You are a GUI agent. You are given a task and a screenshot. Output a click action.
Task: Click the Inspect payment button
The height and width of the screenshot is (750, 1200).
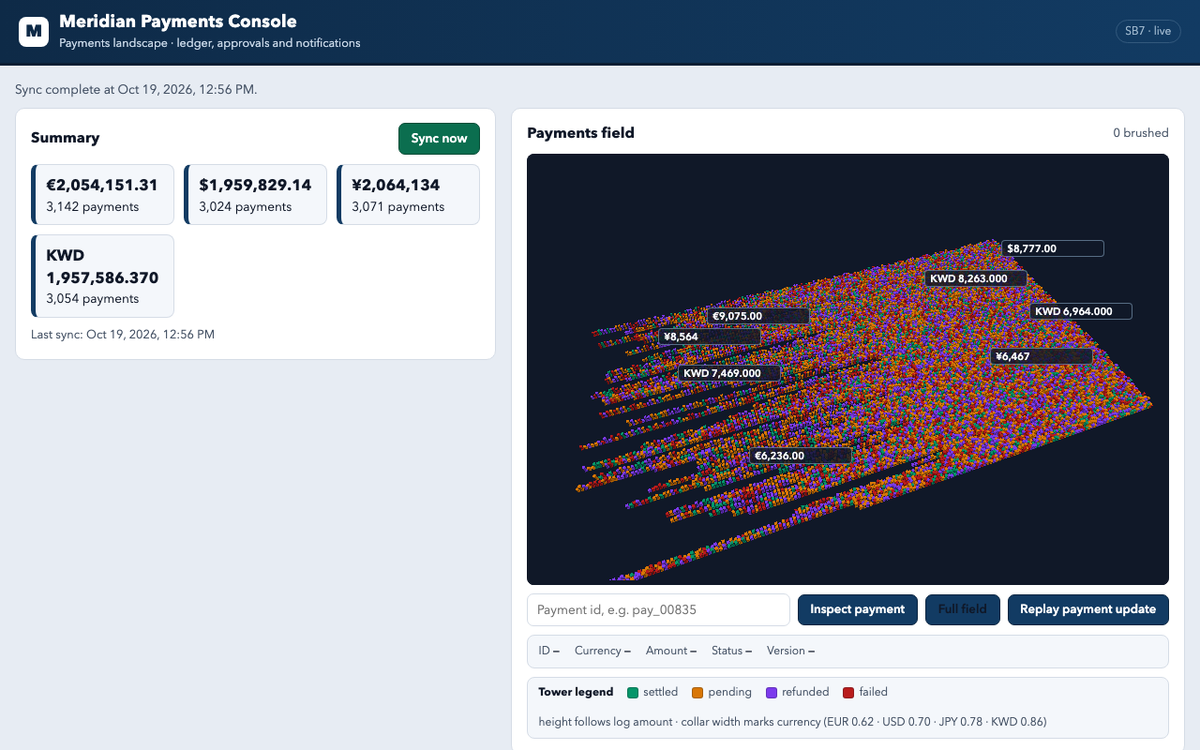(x=857, y=609)
